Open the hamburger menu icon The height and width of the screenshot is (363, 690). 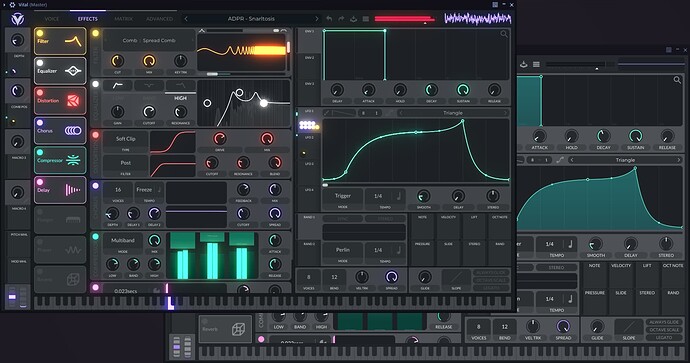coord(366,18)
